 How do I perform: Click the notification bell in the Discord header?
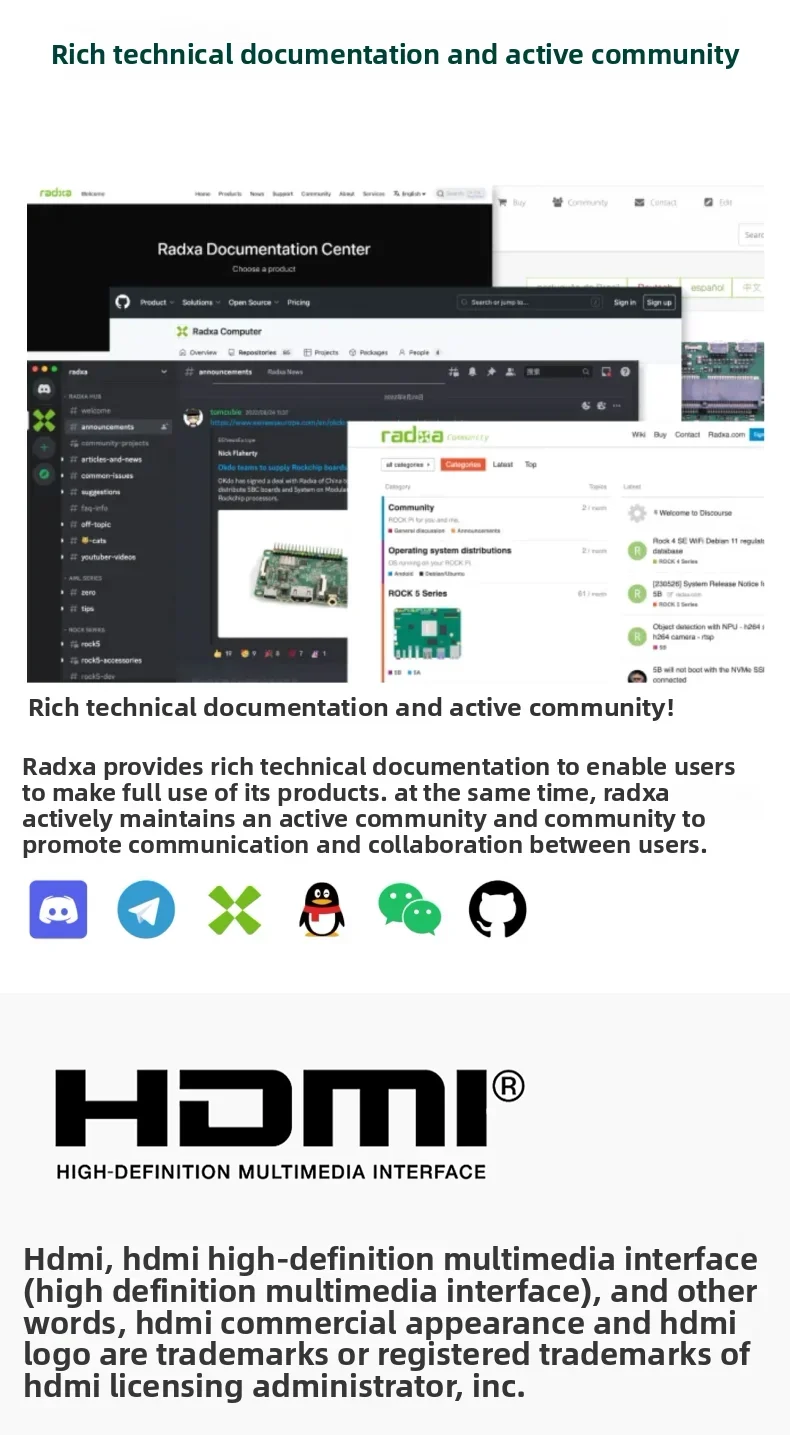[x=472, y=371]
